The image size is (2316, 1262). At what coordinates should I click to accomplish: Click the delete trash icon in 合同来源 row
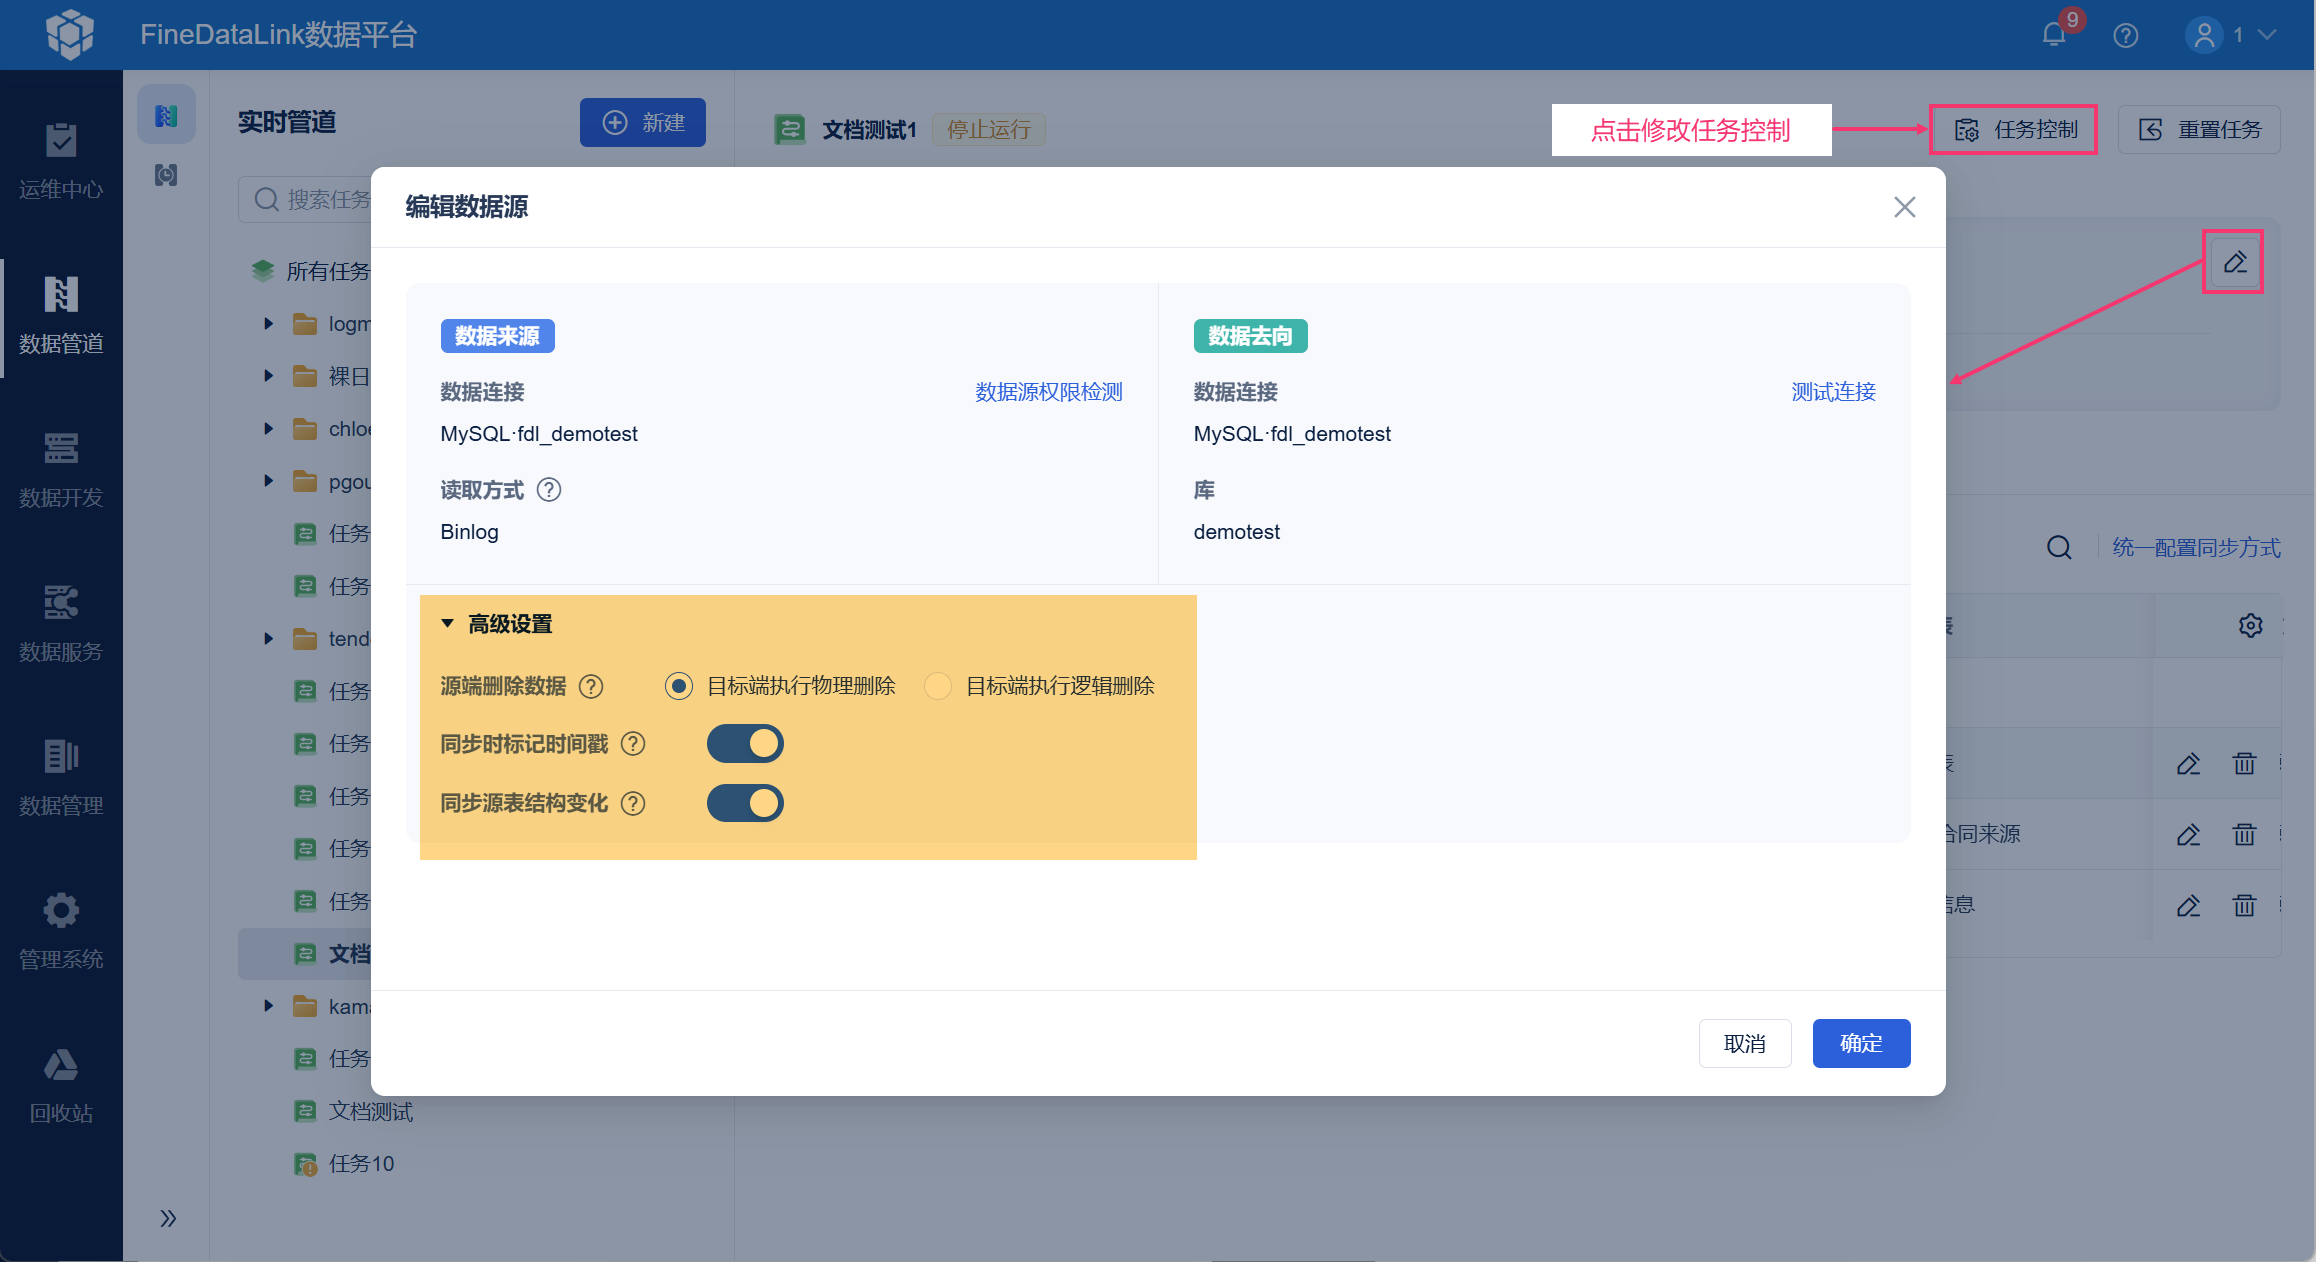pyautogui.click(x=2244, y=834)
